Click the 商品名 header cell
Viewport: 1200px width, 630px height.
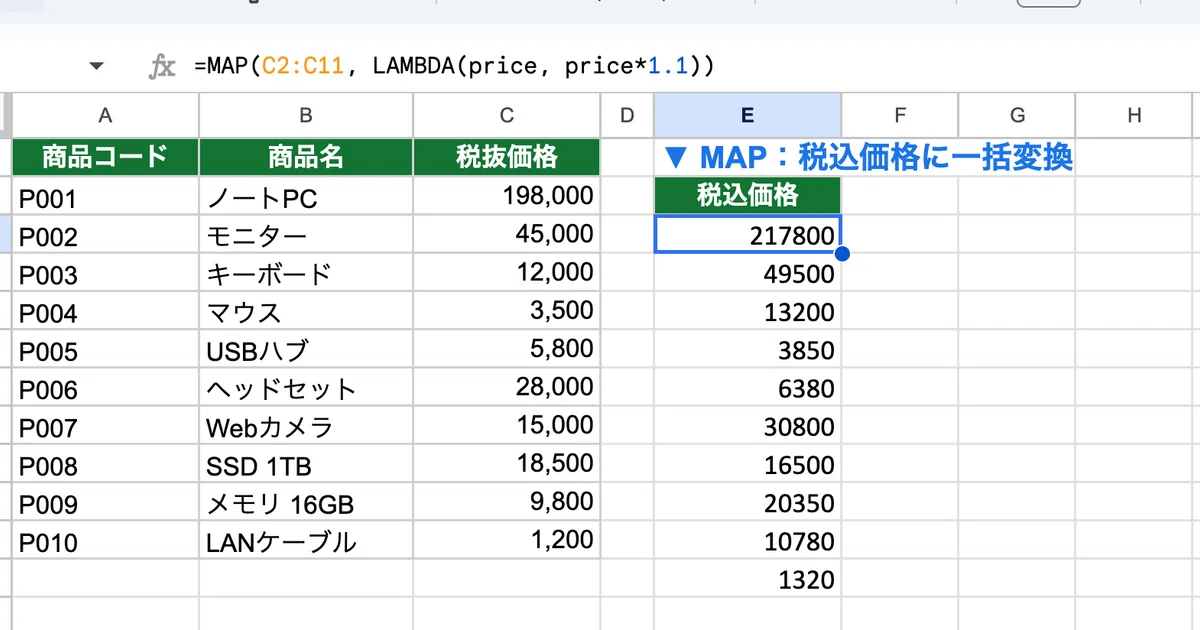tap(306, 157)
